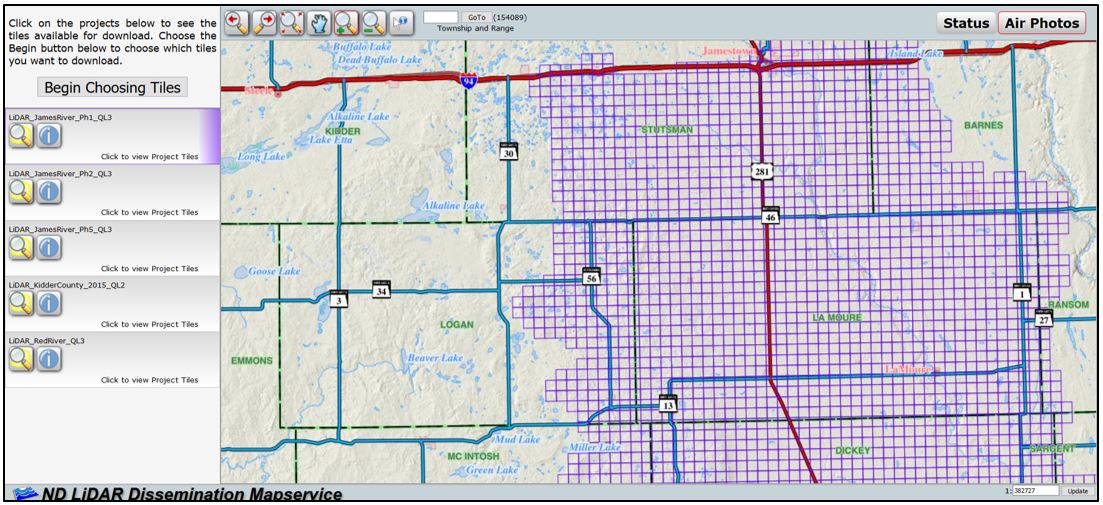This screenshot has height=505, width=1103.
Task: Go to the previous map extent
Action: [236, 22]
